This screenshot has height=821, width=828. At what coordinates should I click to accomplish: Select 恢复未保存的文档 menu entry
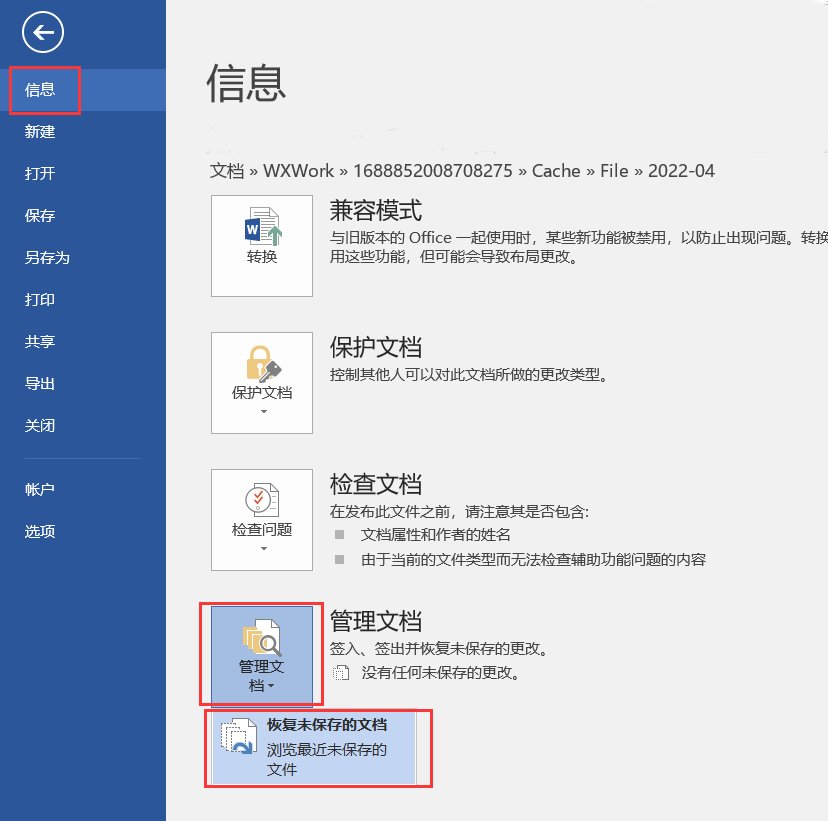[315, 747]
